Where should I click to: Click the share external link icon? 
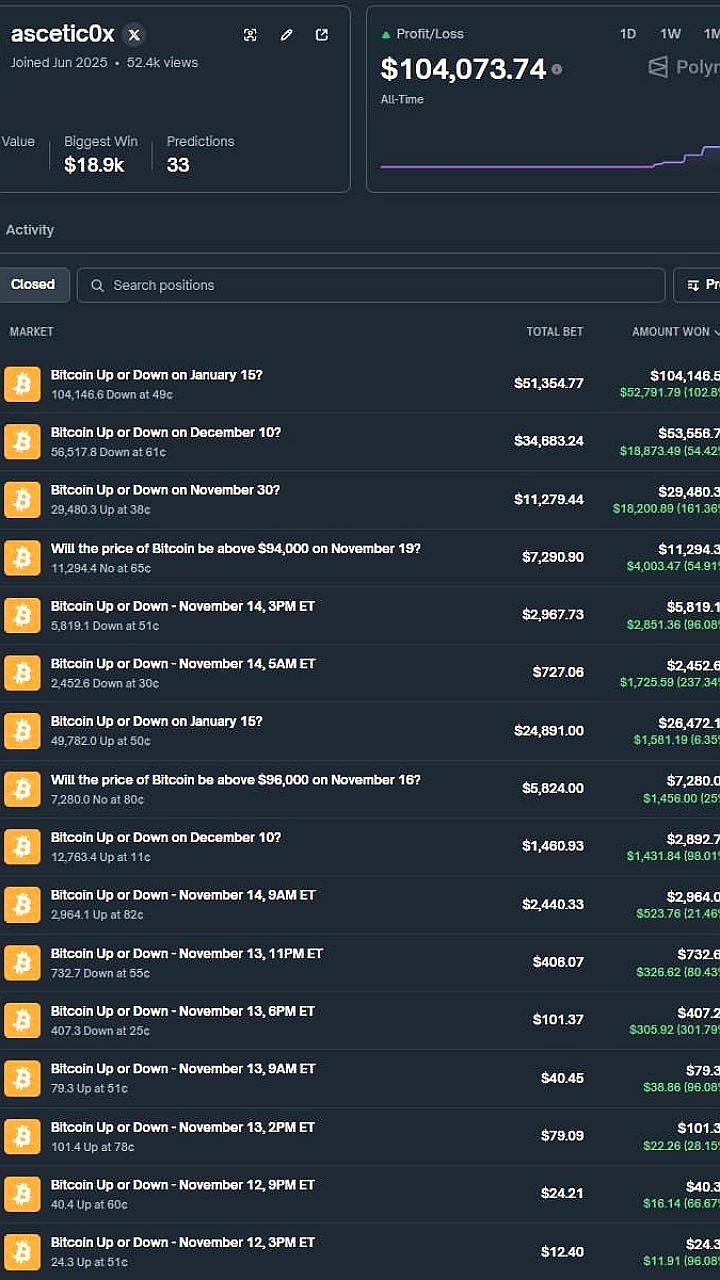click(322, 35)
